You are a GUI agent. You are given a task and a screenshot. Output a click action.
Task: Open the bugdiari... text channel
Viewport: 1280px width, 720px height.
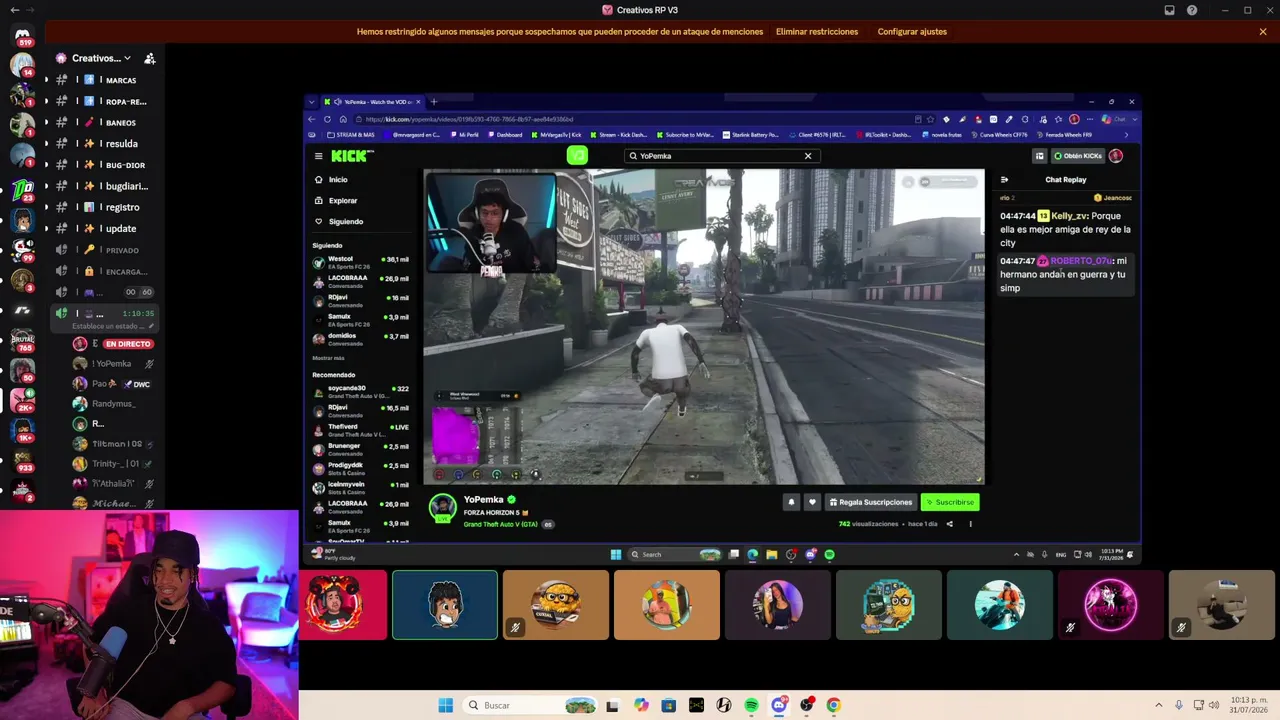click(104, 186)
